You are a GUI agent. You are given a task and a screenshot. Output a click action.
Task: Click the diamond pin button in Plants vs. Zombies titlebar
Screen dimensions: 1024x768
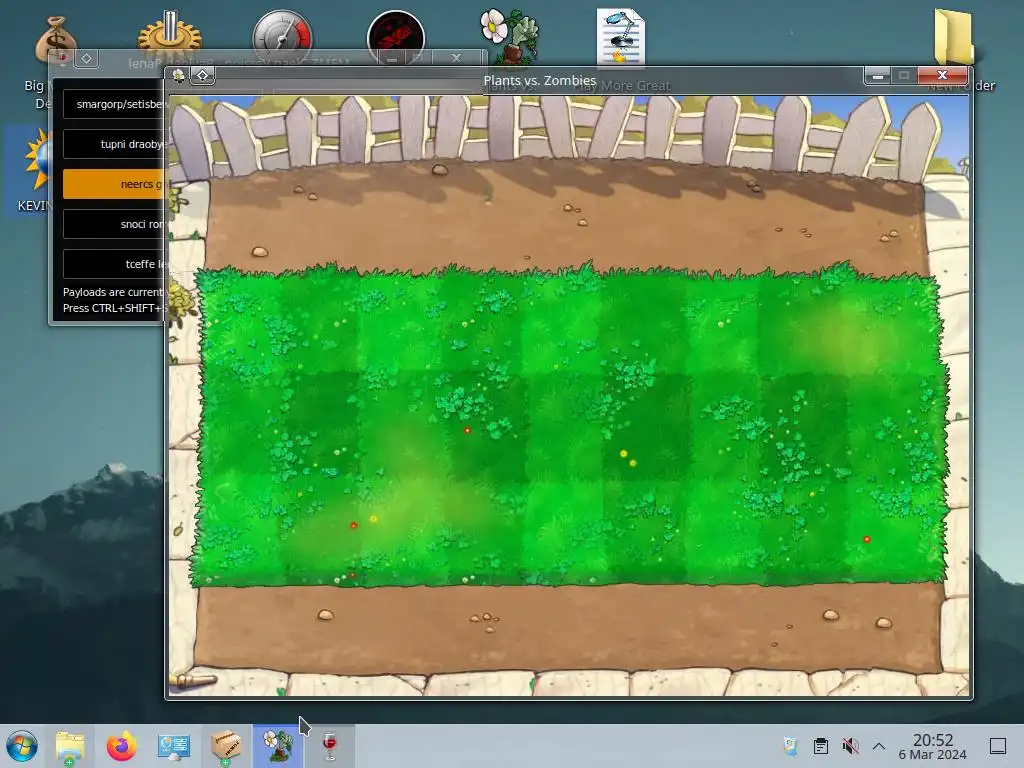tap(202, 76)
